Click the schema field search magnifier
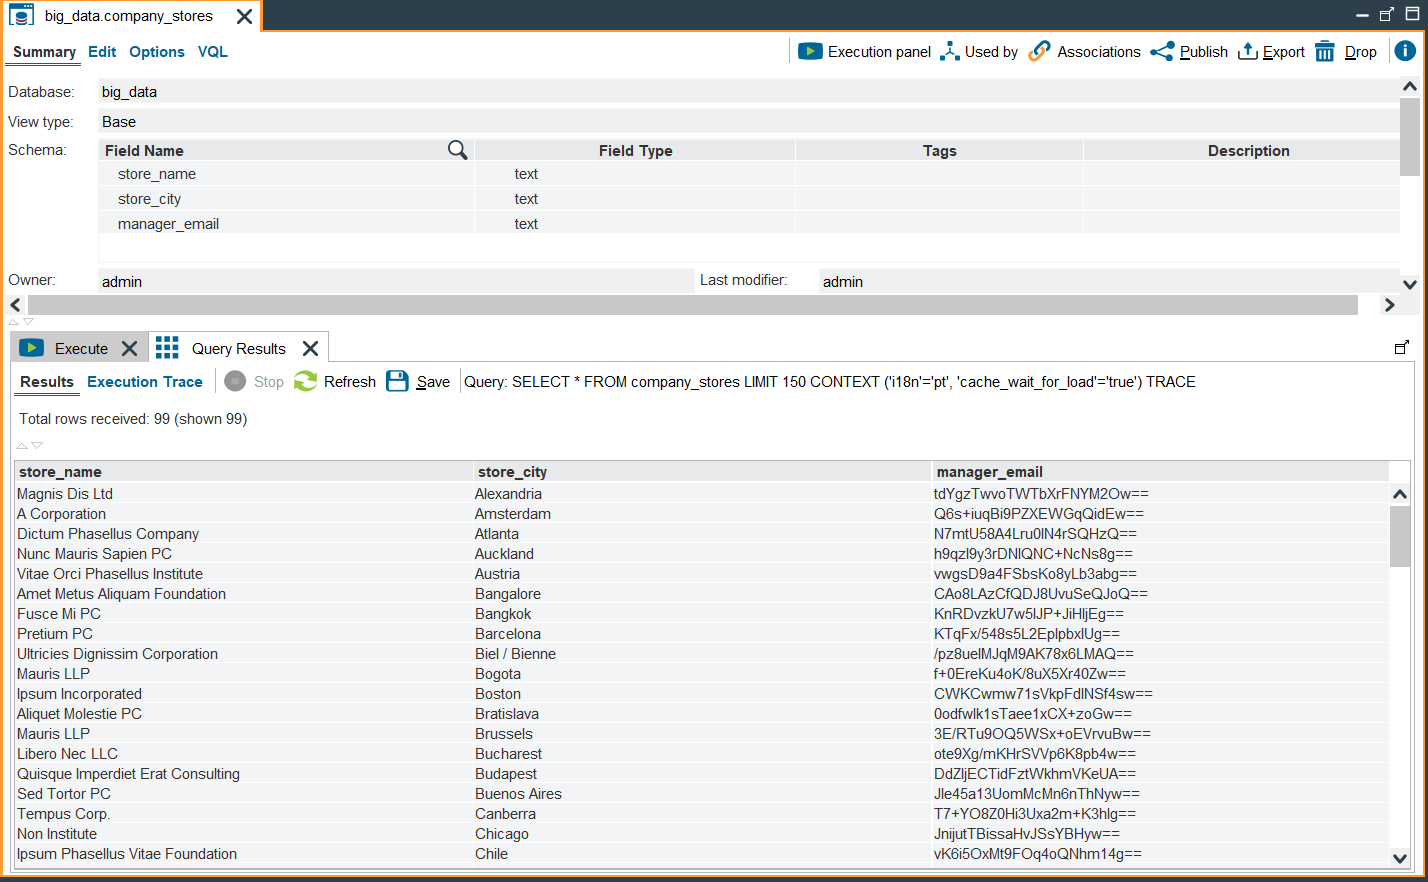 point(457,150)
